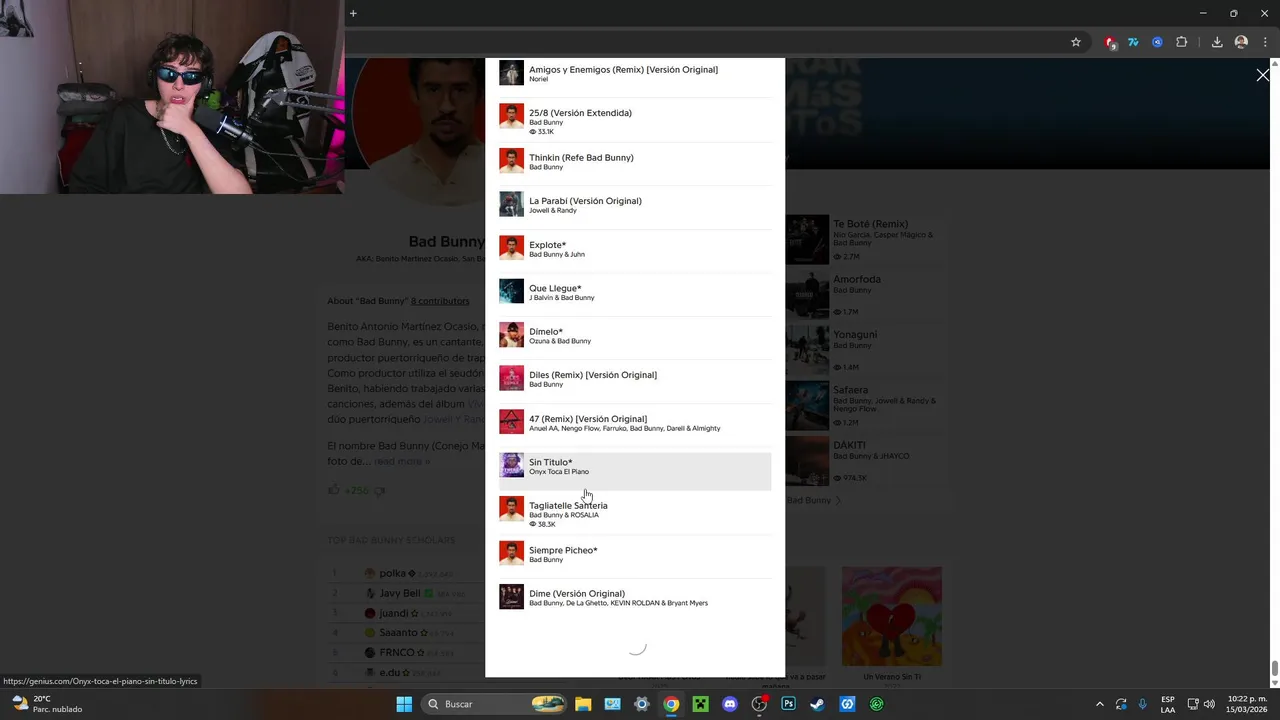Open the blue circular extension icon

pyautogui.click(x=1157, y=42)
